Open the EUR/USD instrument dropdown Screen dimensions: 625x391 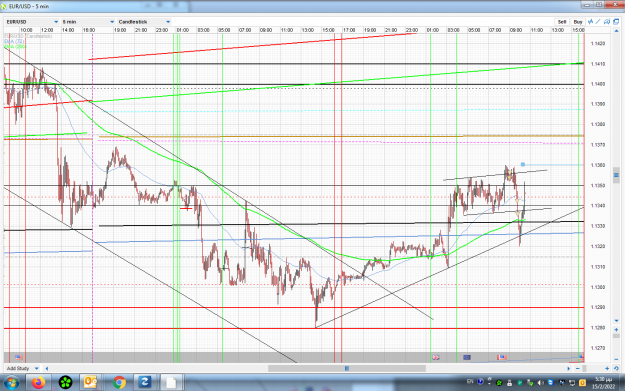pos(32,22)
